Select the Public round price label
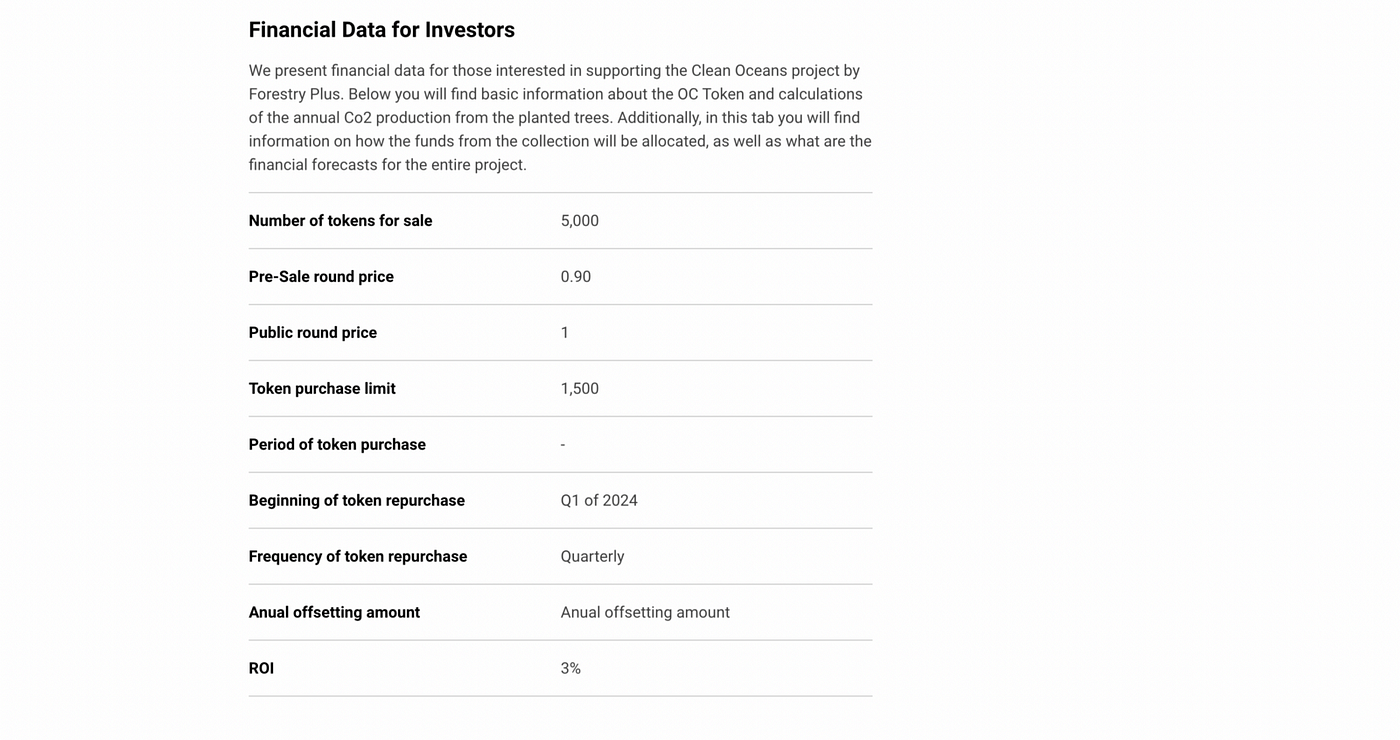This screenshot has width=1400, height=740. pyautogui.click(x=312, y=333)
